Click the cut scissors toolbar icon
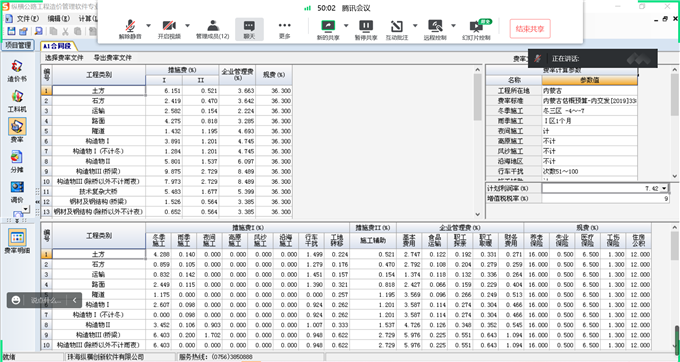The image size is (680, 362). pyautogui.click(x=65, y=31)
